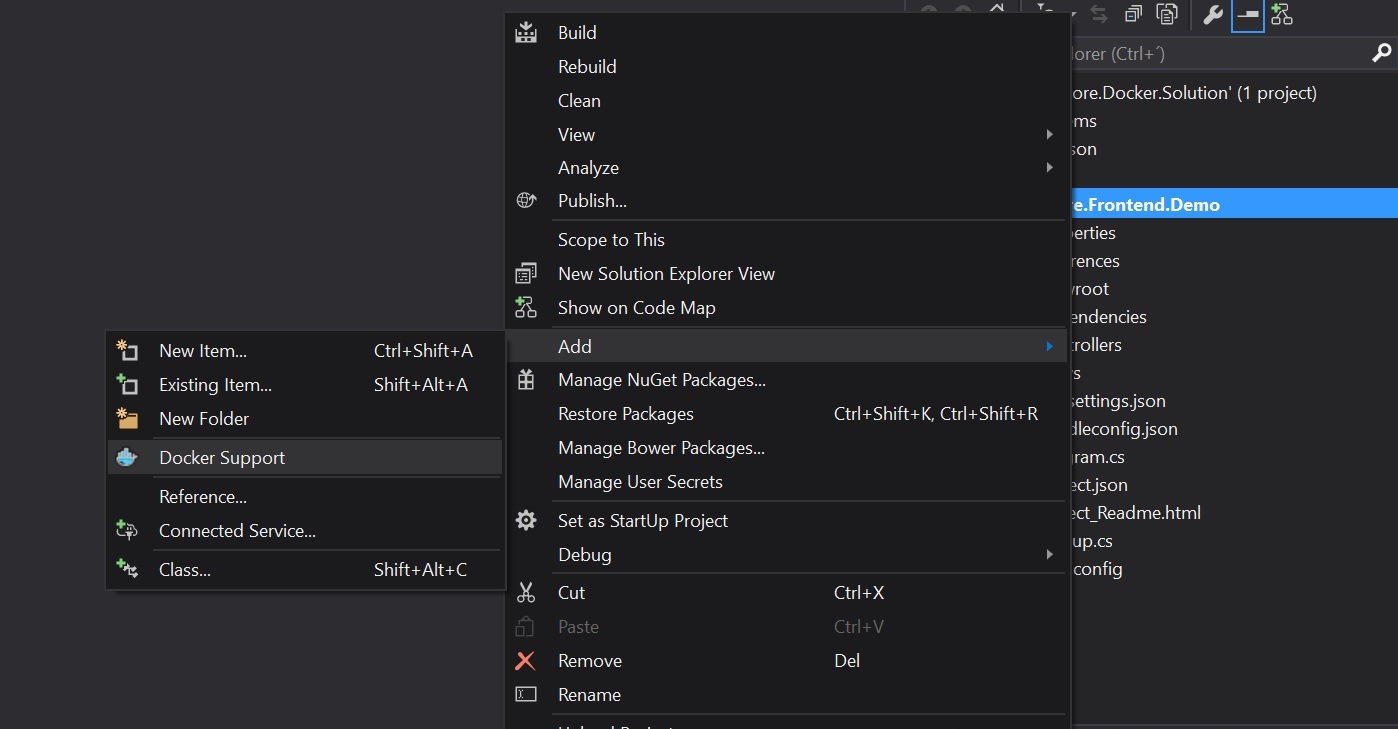Click the Publish globe icon
Screen dimensions: 1398x729
tap(526, 201)
